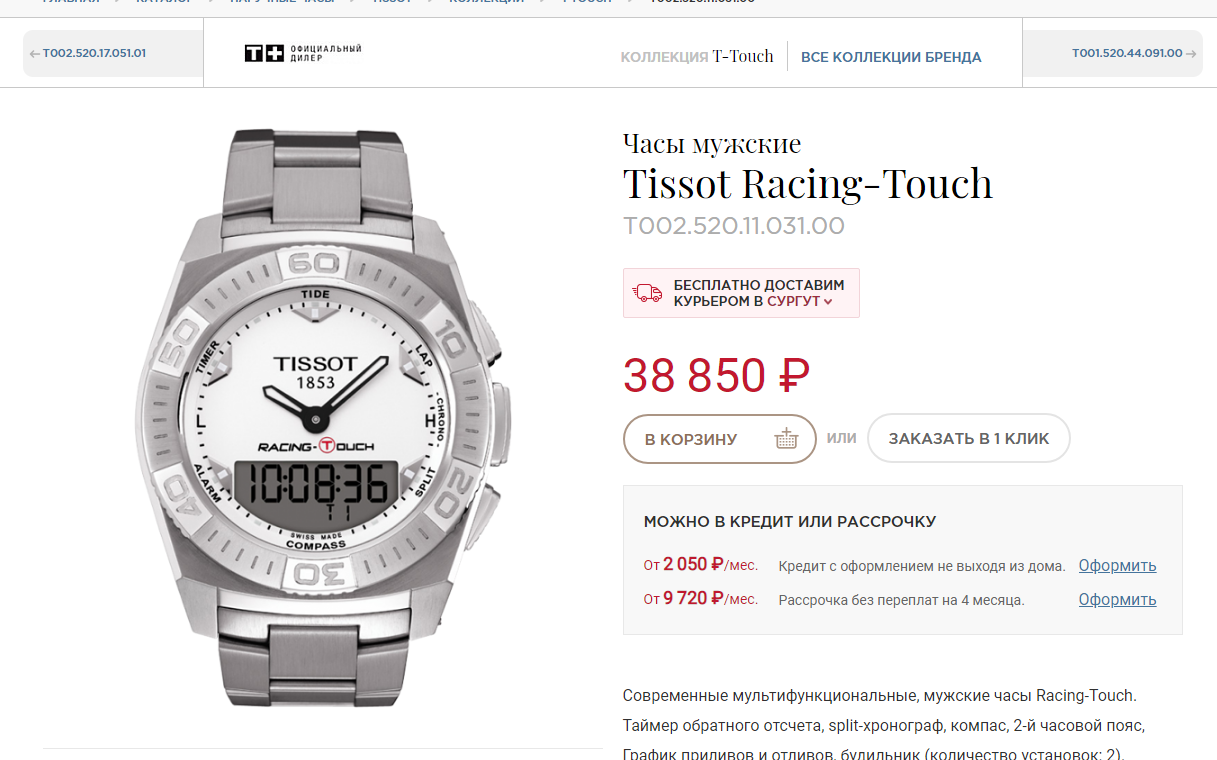
Task: Click the 2 050 ₽ monthly credit amount
Action: [693, 565]
